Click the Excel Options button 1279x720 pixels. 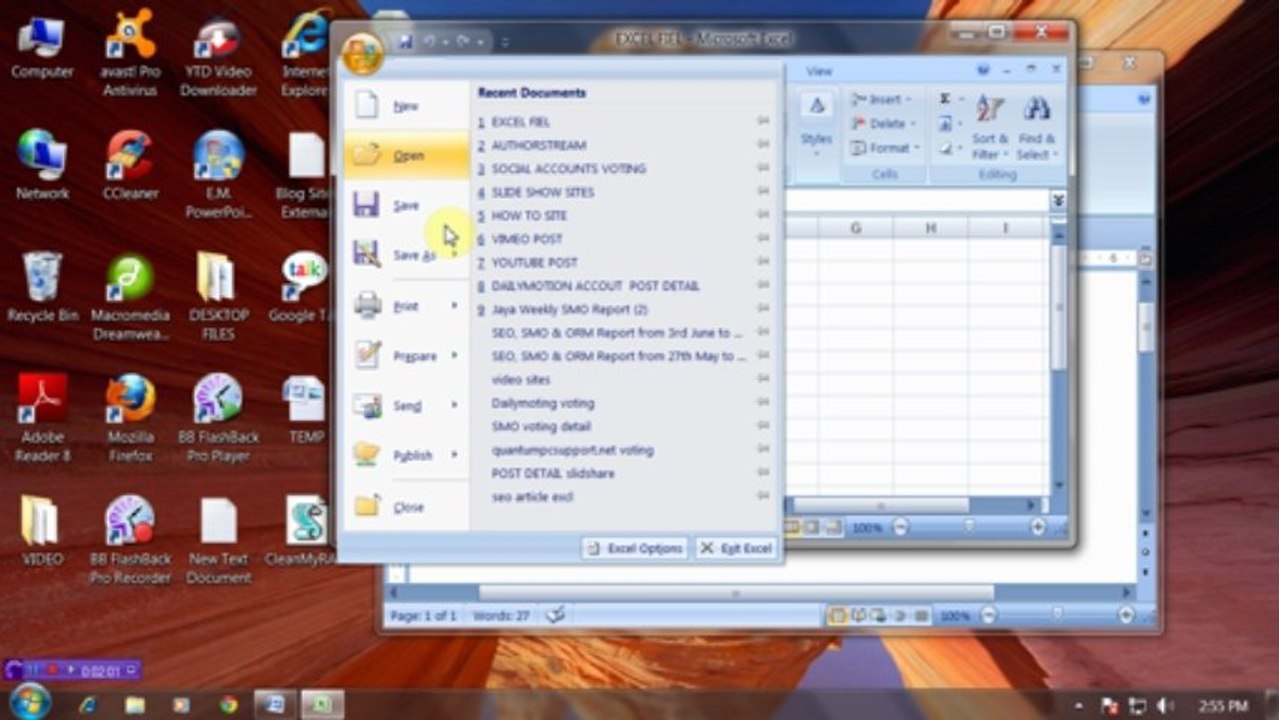(635, 548)
